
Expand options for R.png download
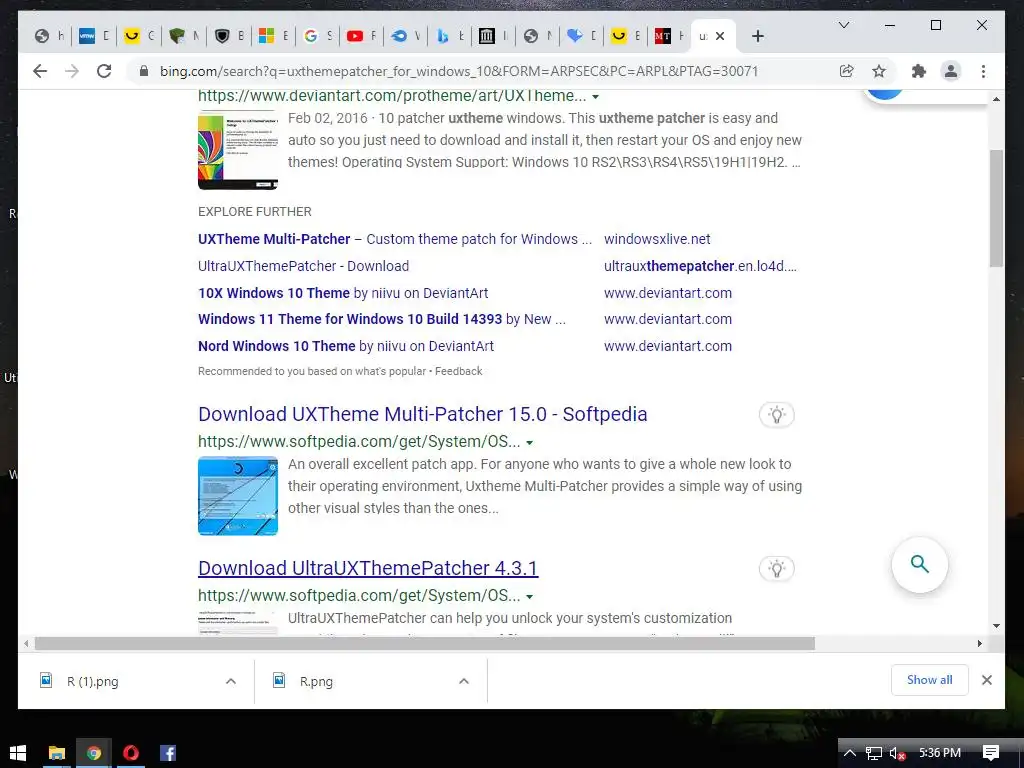point(464,681)
